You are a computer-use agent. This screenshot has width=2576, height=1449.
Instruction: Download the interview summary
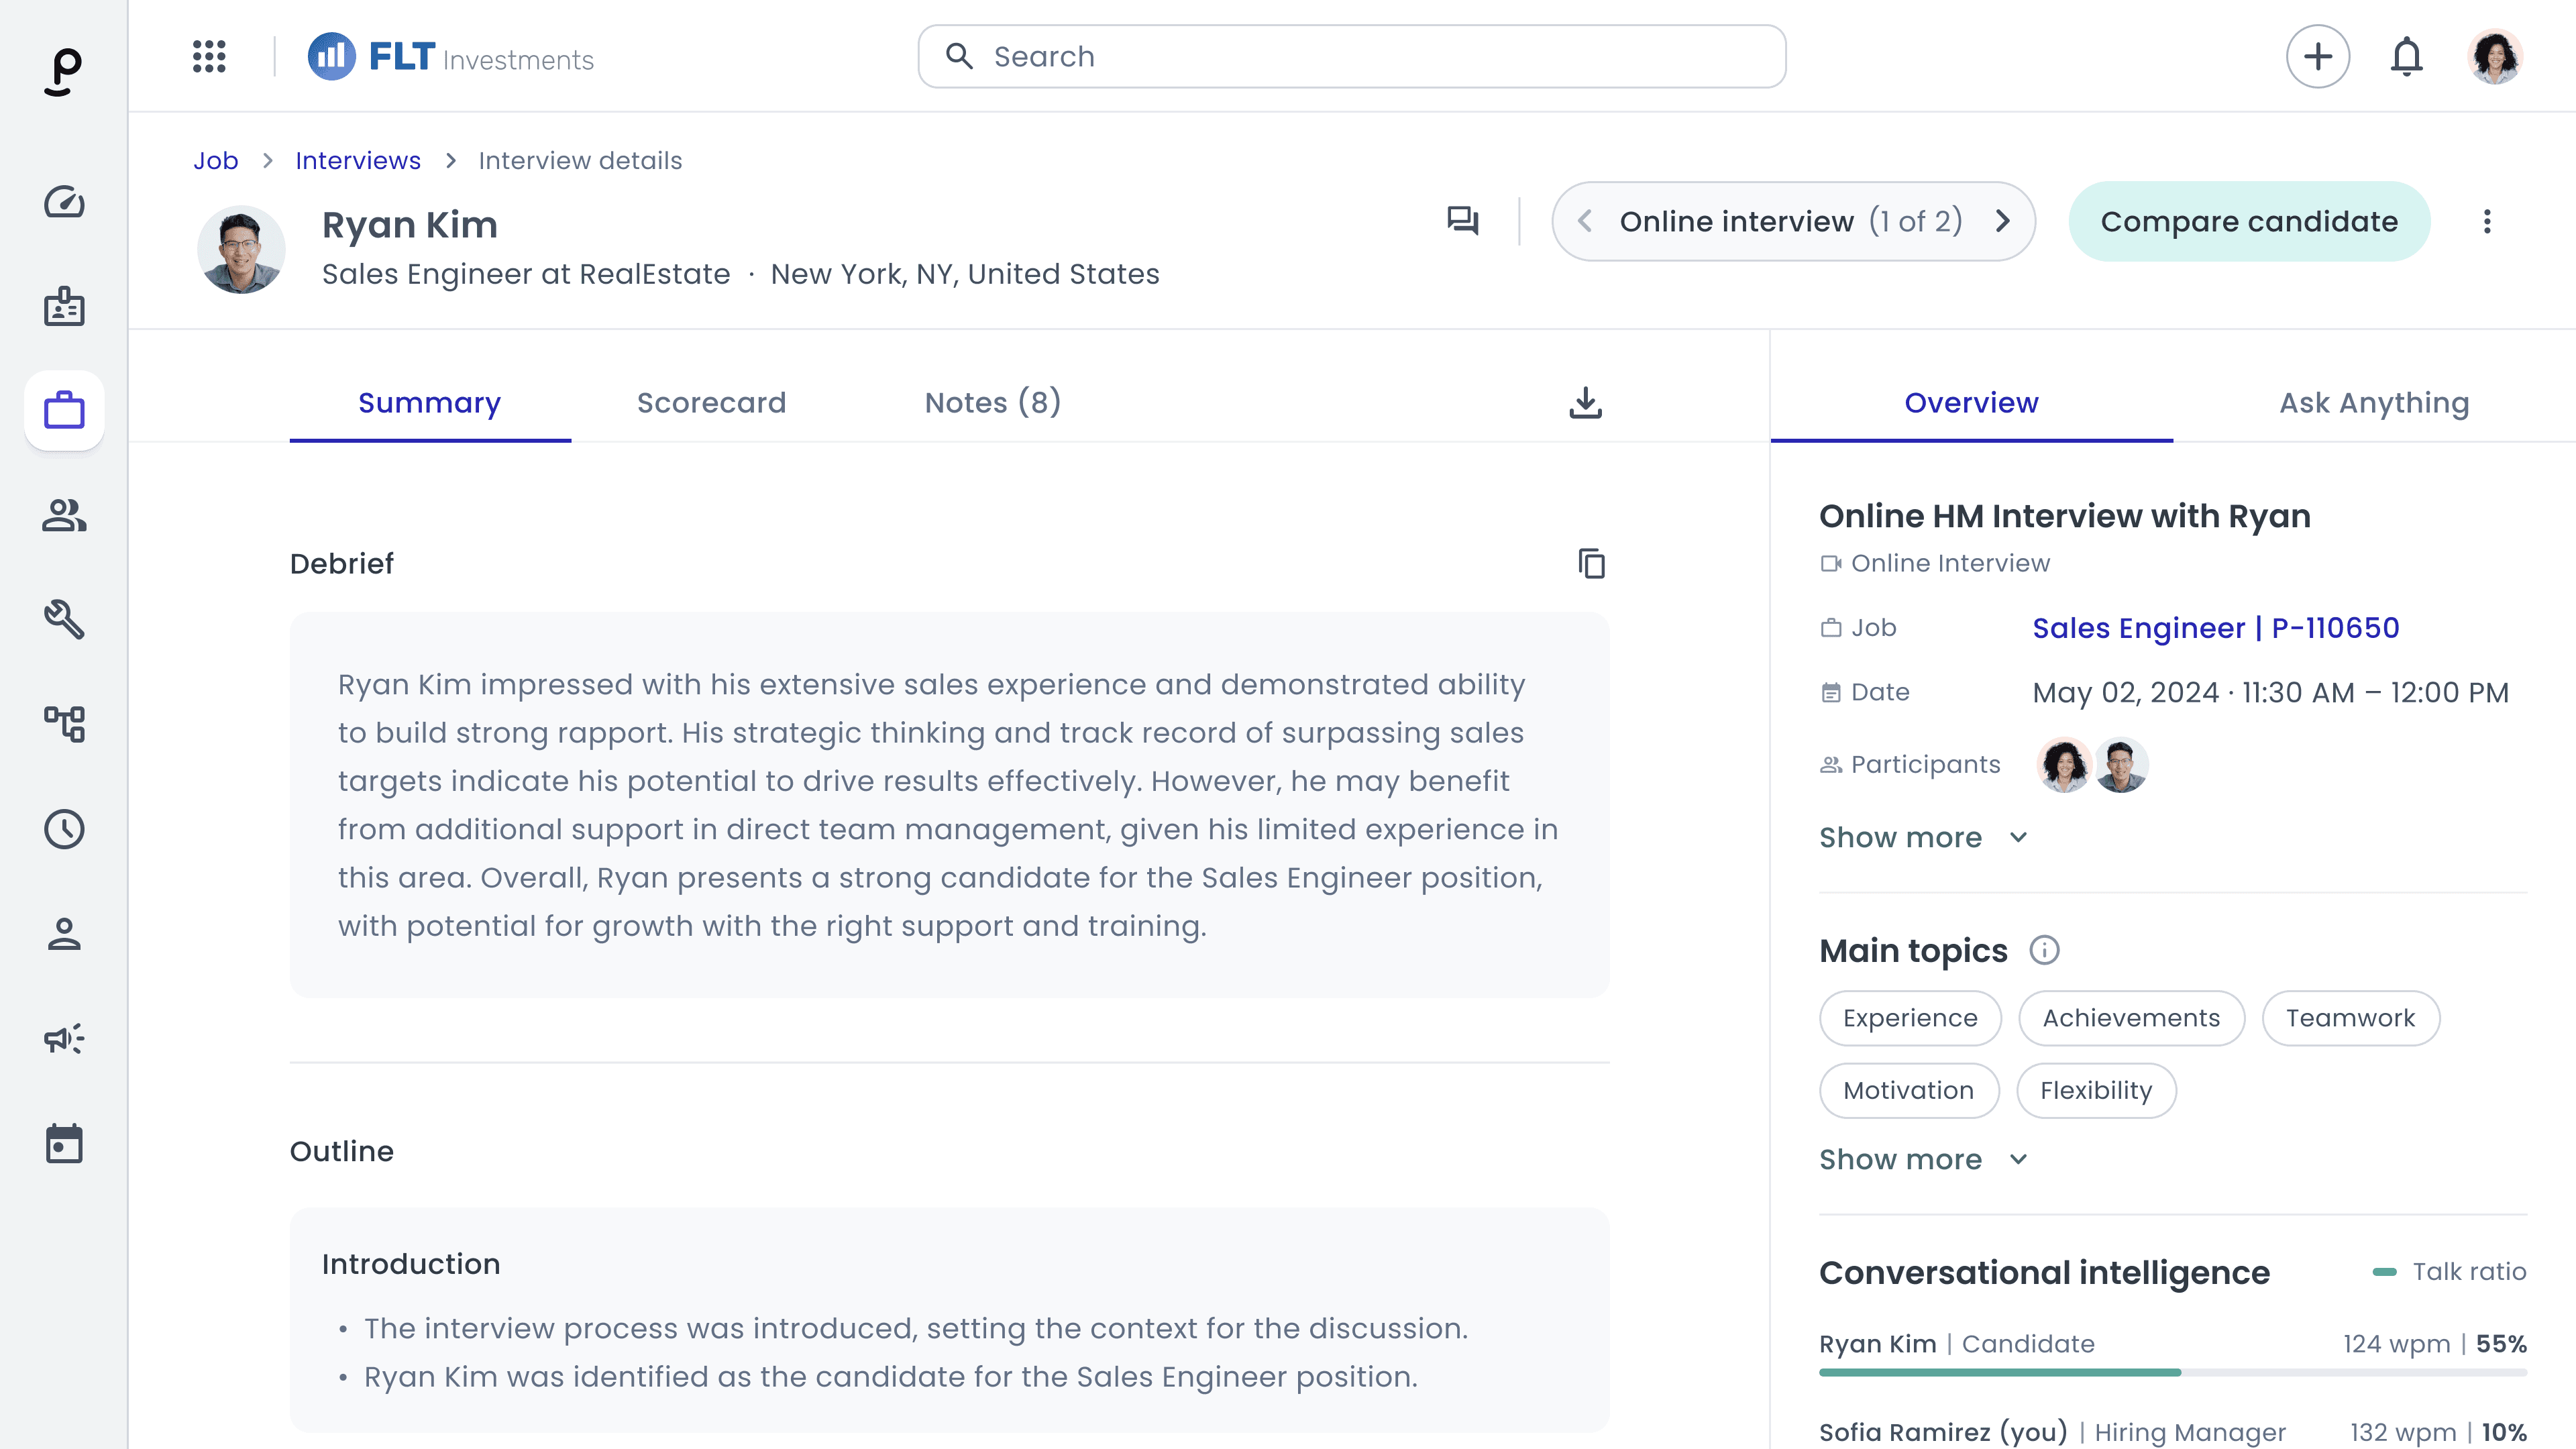(1585, 403)
